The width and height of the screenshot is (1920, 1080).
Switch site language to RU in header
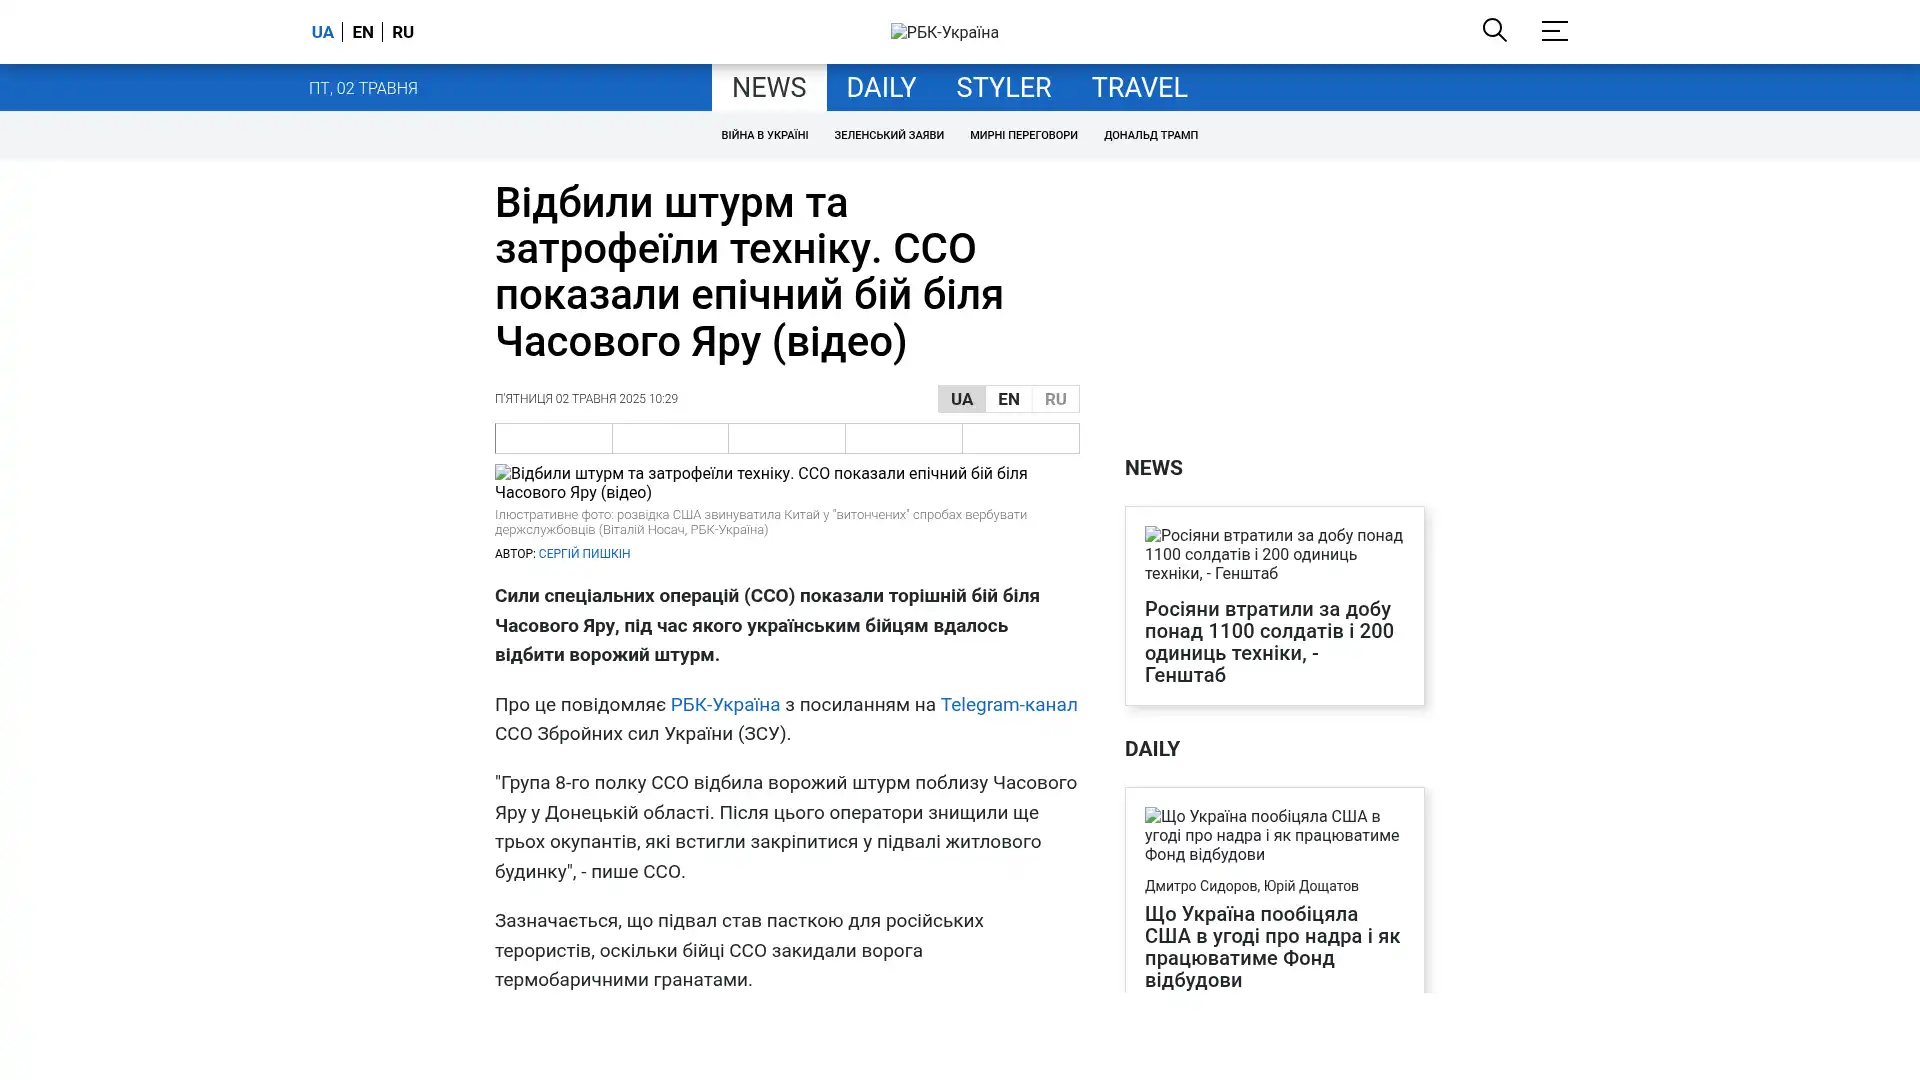tap(402, 32)
